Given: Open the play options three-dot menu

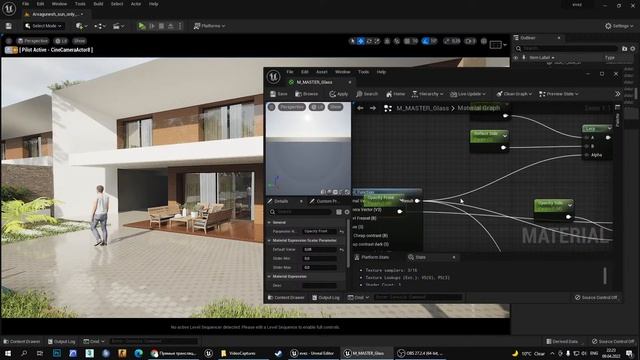Looking at the screenshot, I should (x=180, y=26).
